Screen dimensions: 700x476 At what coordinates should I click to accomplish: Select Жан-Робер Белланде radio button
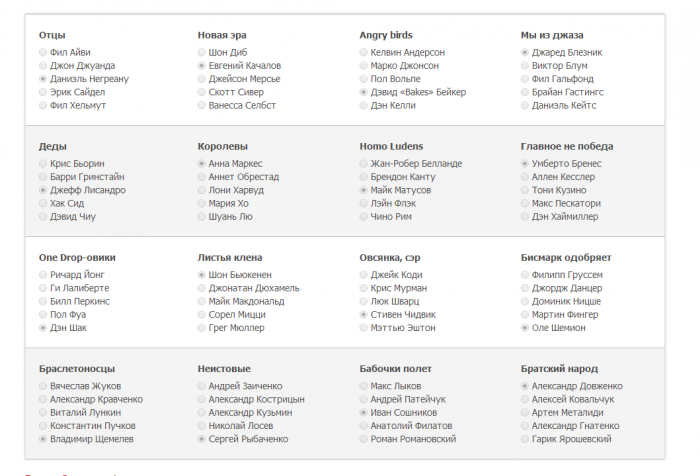[x=364, y=163]
